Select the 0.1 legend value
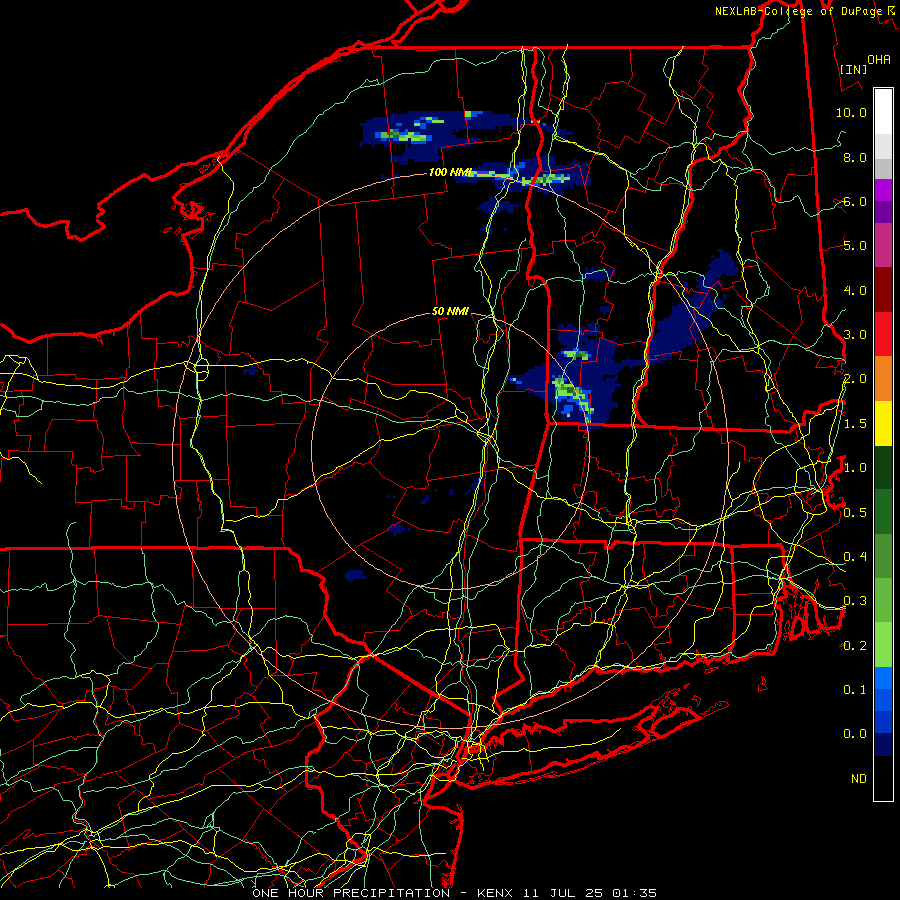900x900 pixels. pos(855,690)
